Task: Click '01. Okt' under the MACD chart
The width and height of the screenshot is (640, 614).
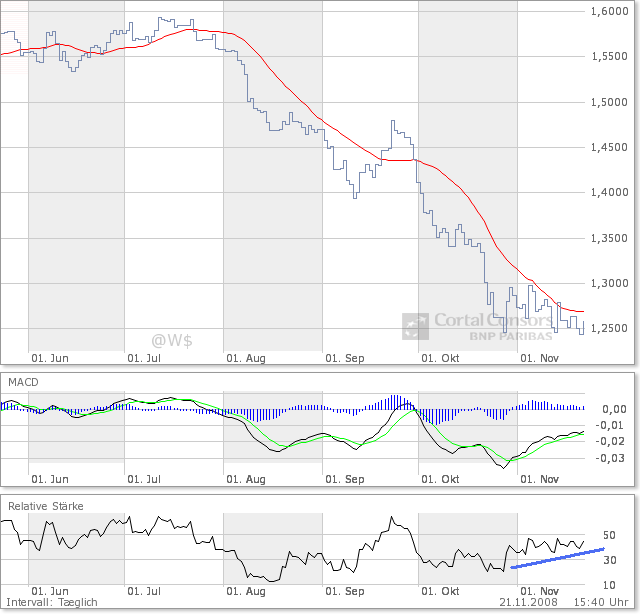Action: [x=440, y=479]
